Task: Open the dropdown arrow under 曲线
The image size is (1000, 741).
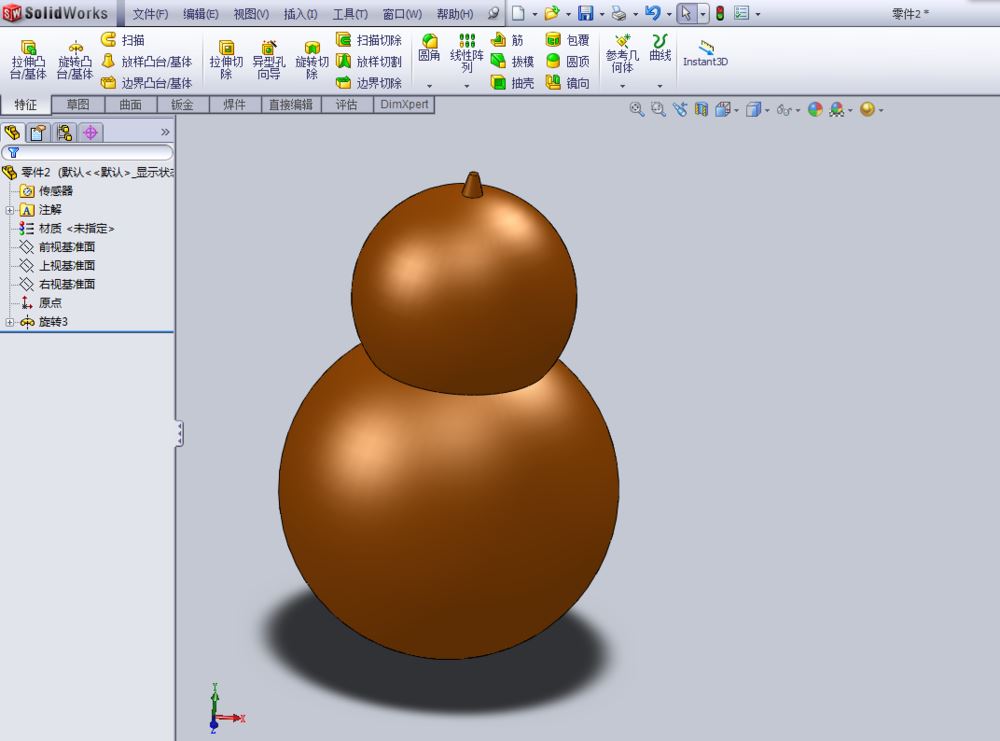Action: [x=660, y=85]
